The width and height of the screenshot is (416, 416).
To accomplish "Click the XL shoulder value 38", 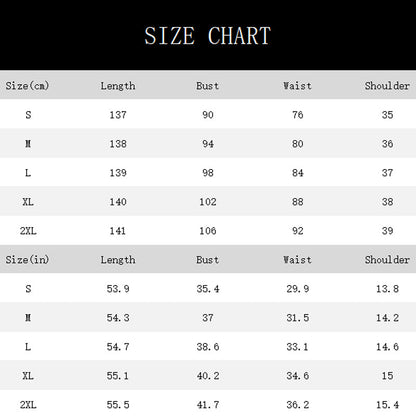I will point(387,202).
